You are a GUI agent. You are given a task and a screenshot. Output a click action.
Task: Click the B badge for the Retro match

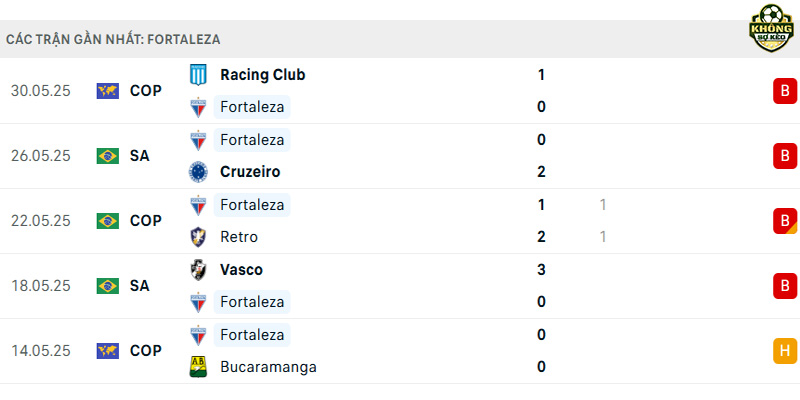pyautogui.click(x=785, y=221)
